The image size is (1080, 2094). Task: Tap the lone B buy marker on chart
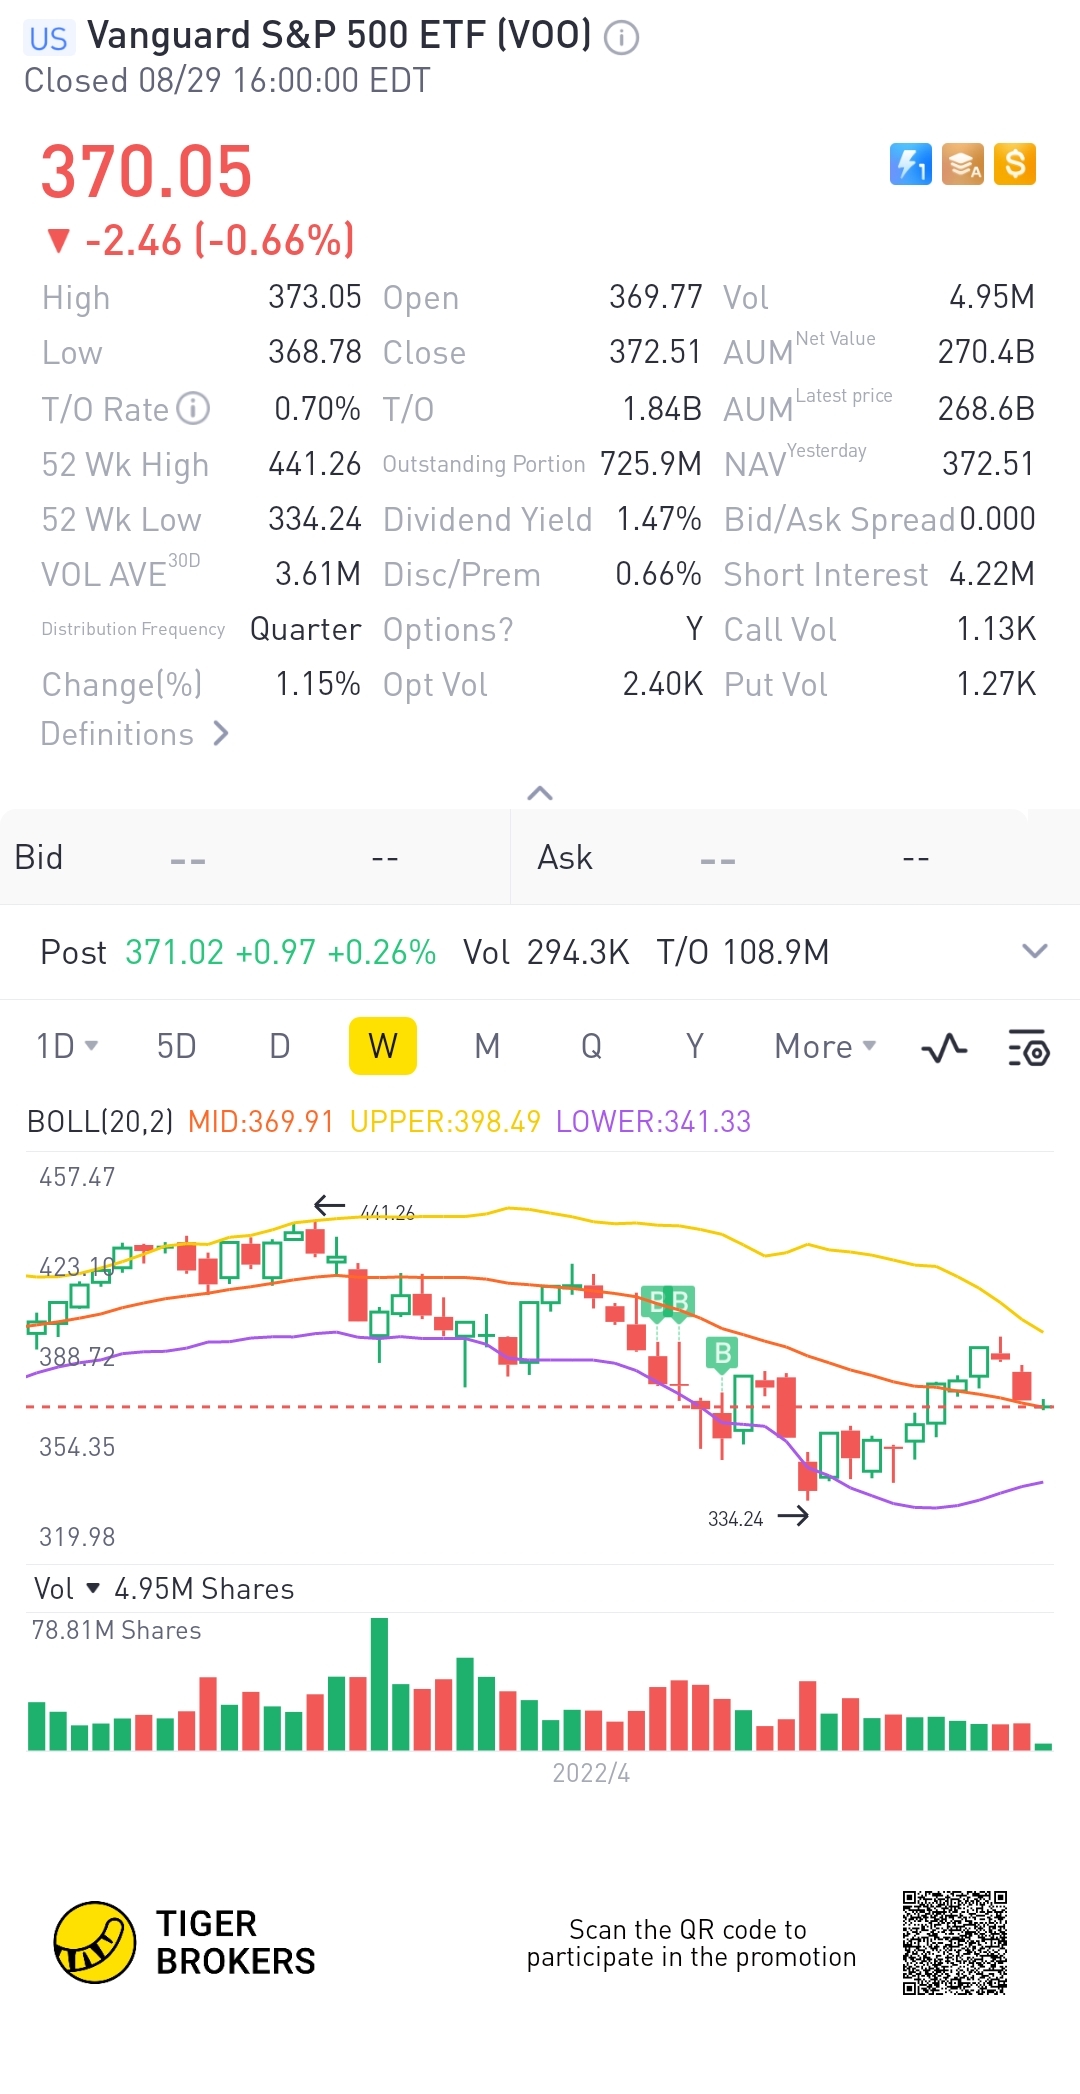coord(721,1354)
